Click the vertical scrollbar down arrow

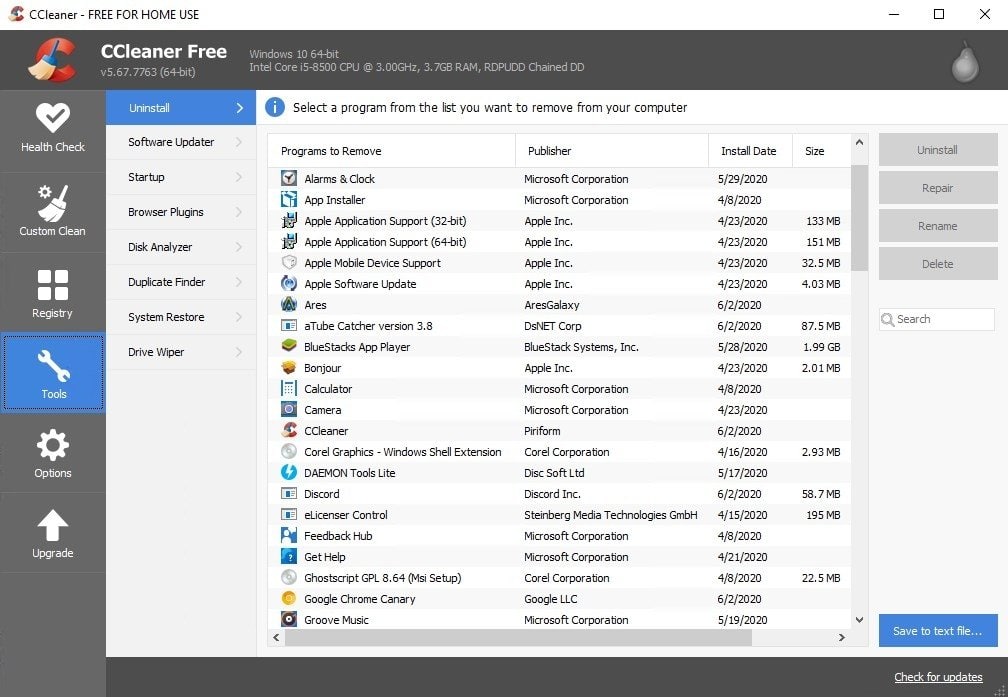tap(859, 620)
